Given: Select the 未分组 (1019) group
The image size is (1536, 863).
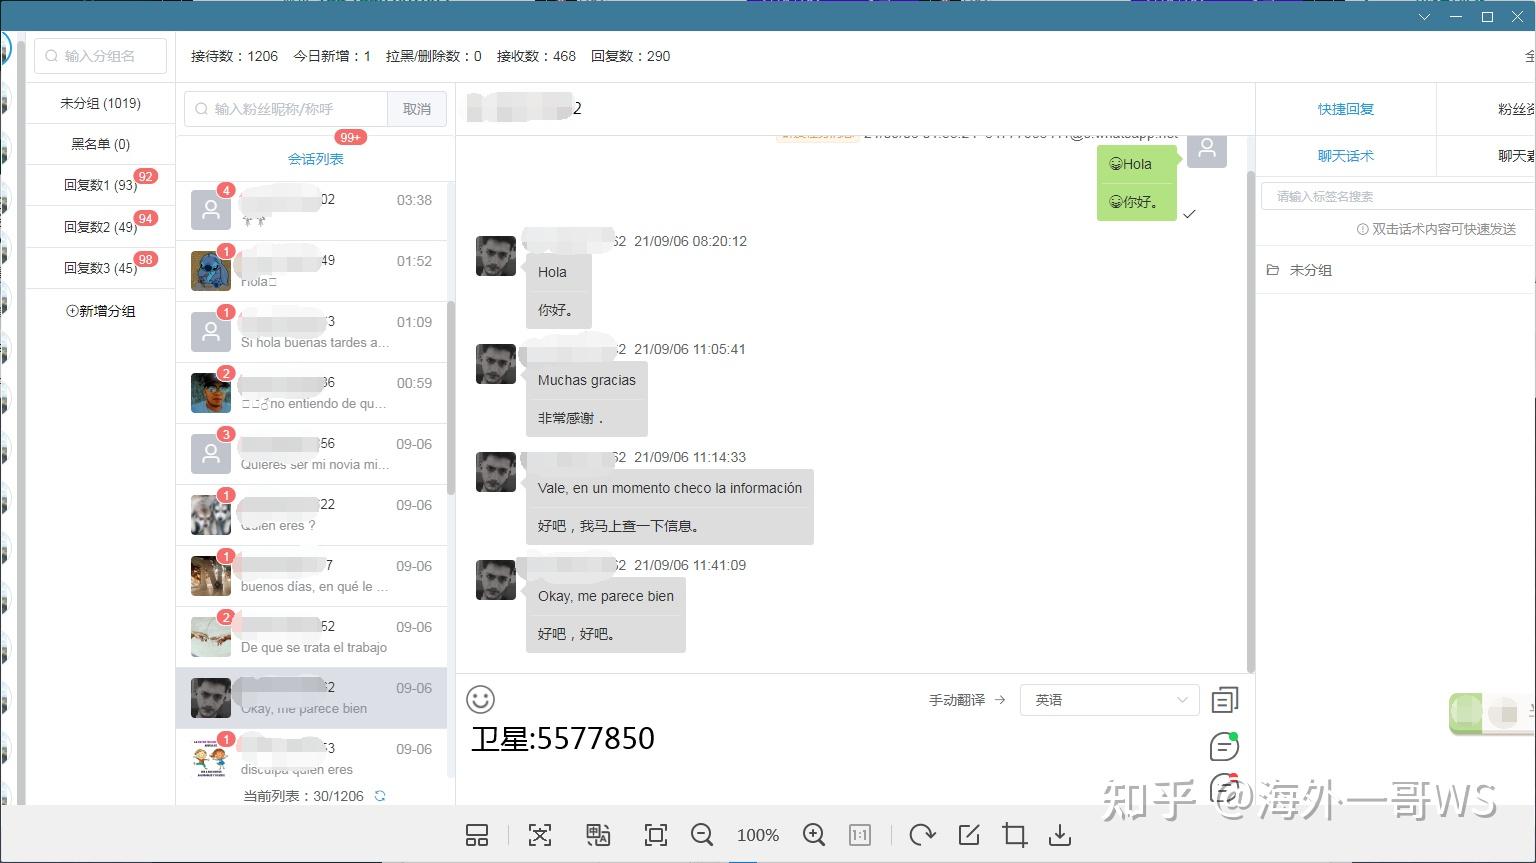Looking at the screenshot, I should tap(100, 103).
